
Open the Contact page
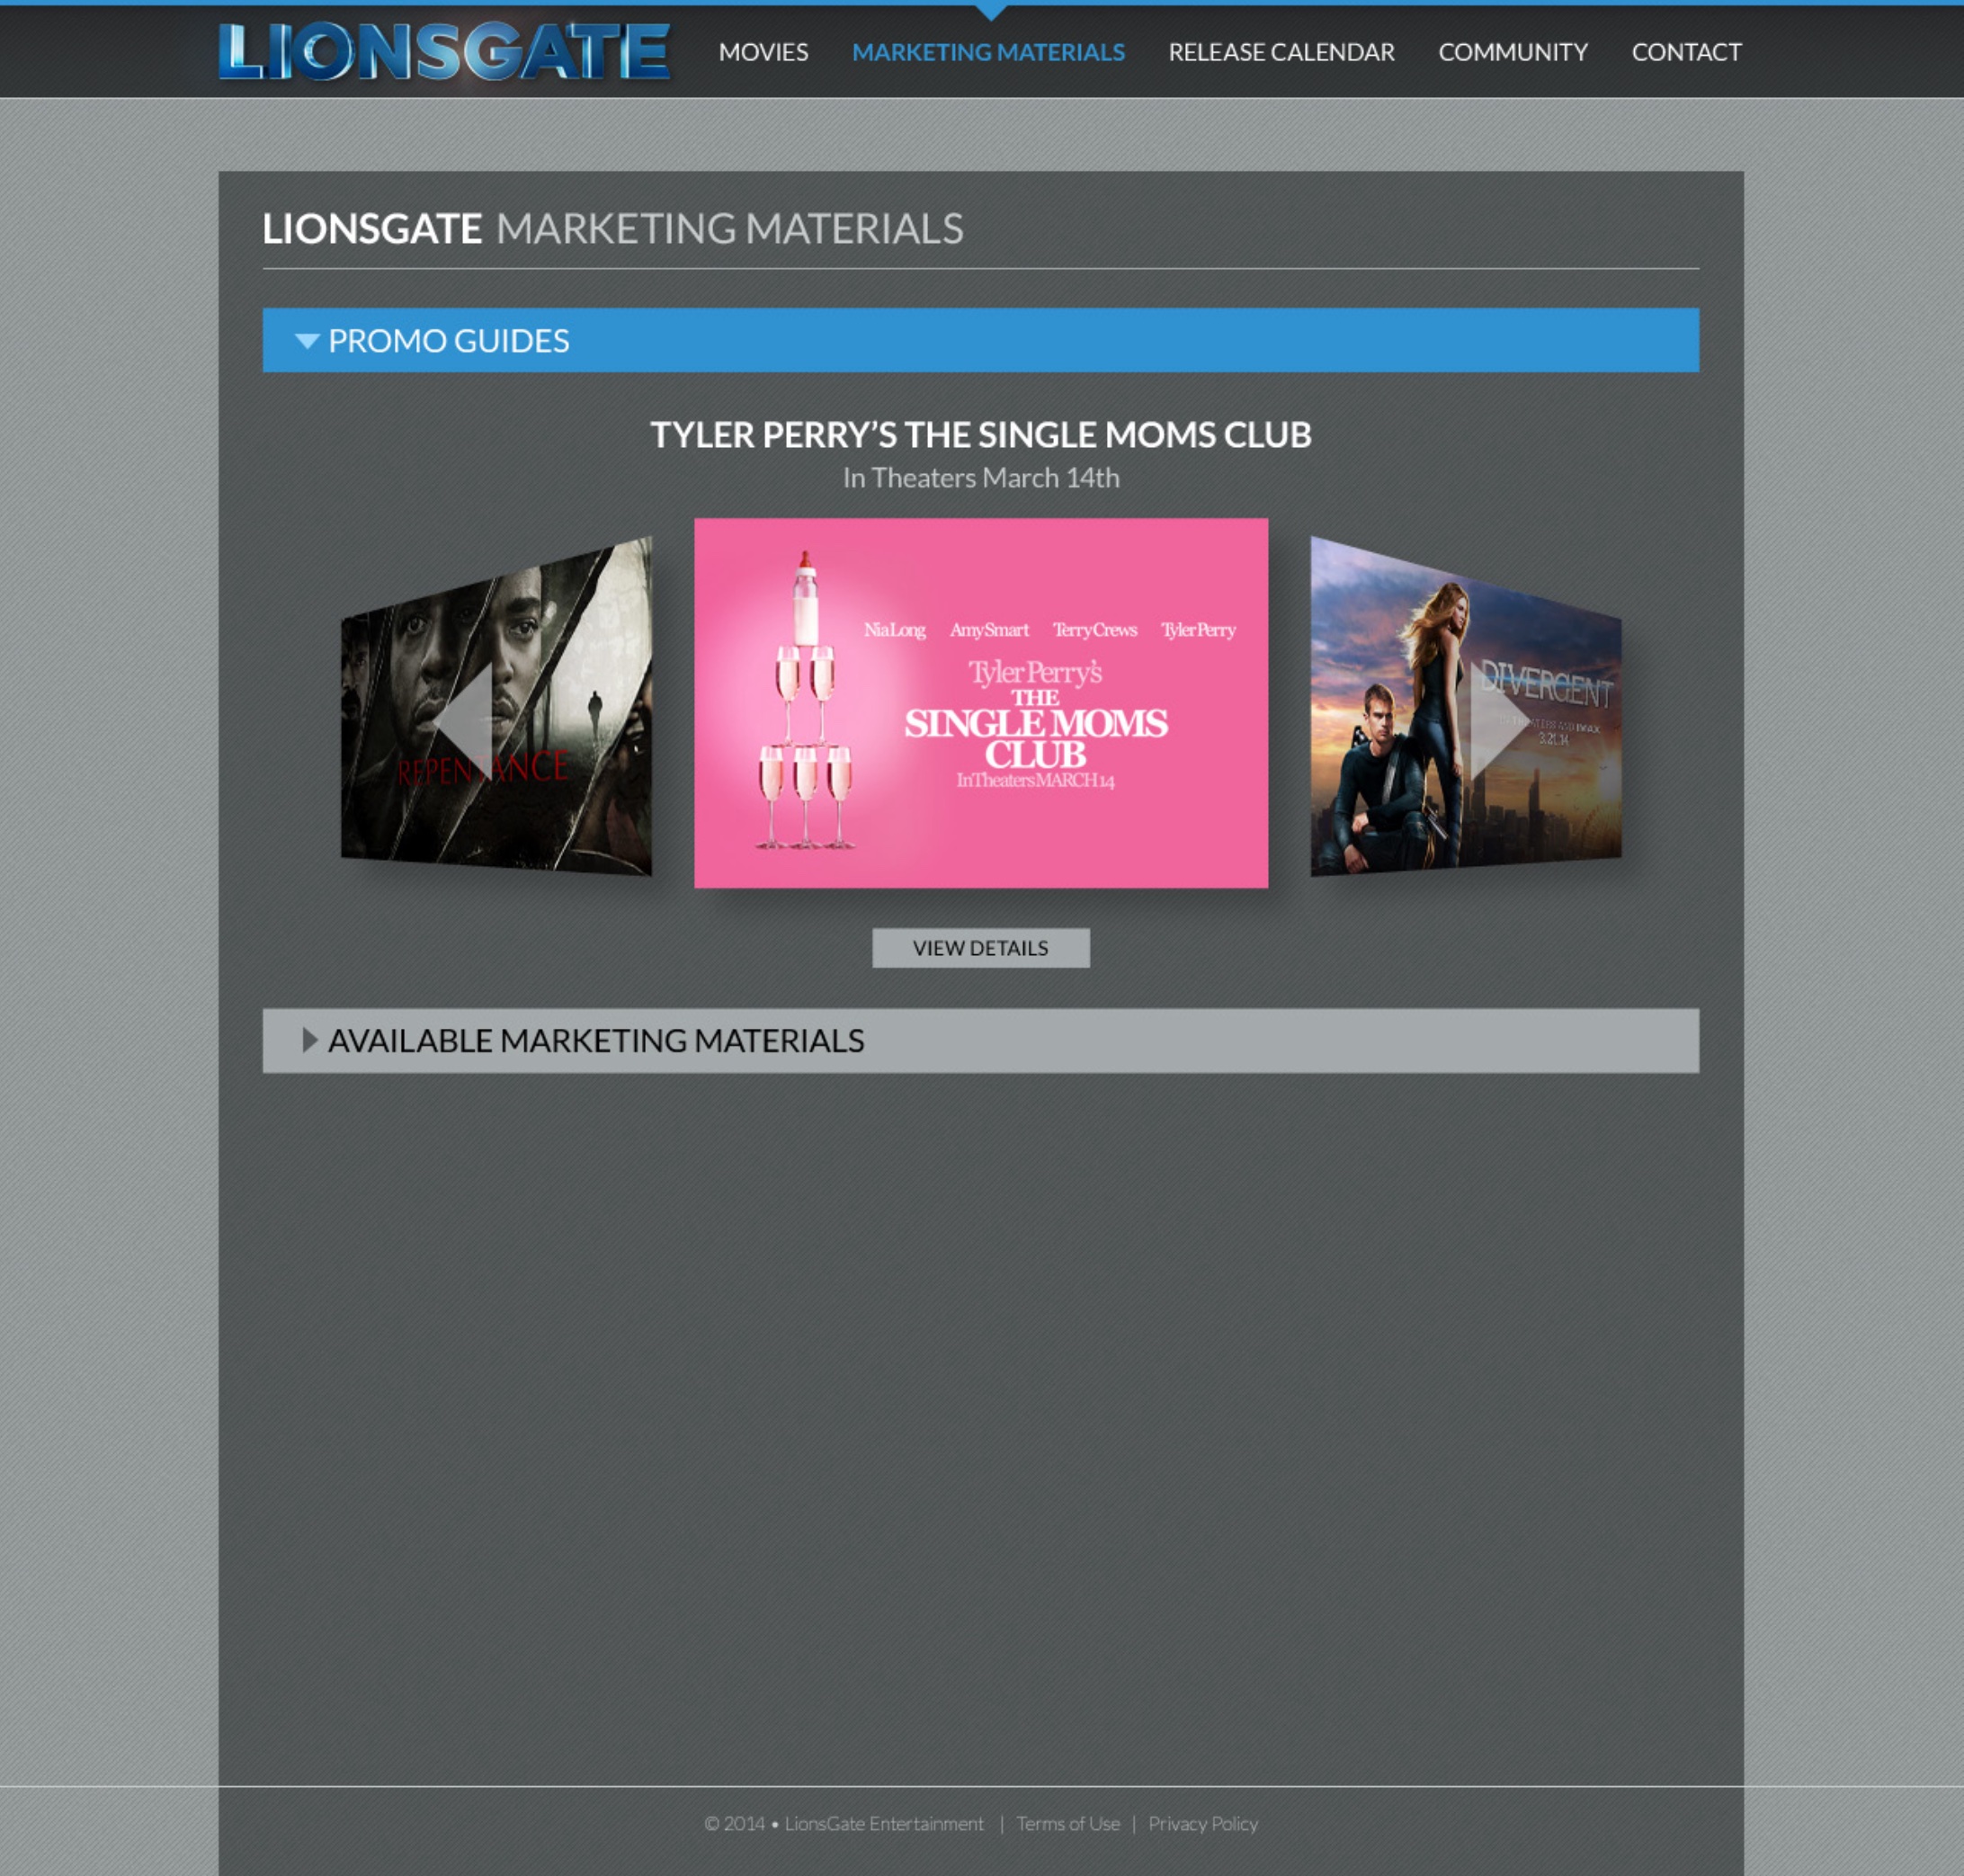click(1686, 52)
